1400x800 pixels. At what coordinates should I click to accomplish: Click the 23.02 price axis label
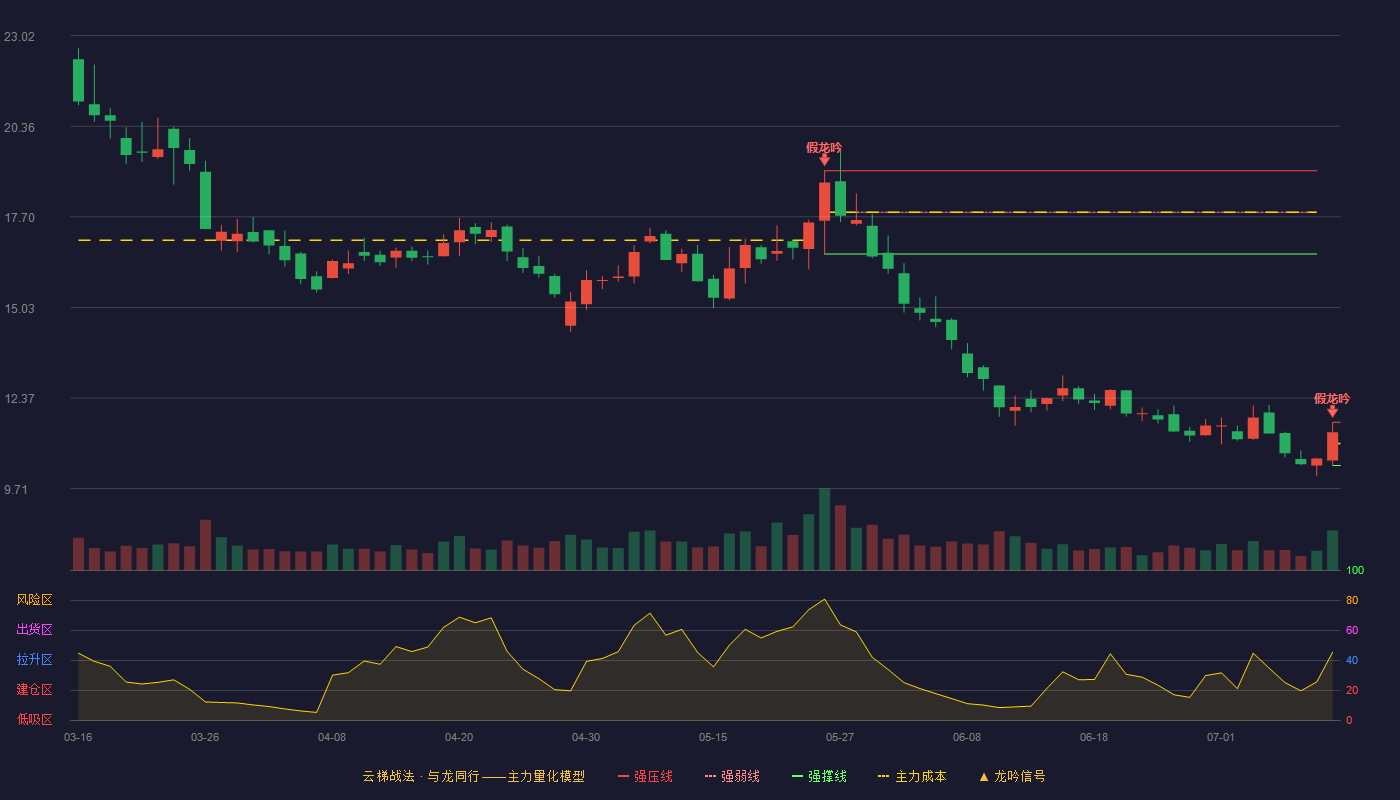click(19, 37)
